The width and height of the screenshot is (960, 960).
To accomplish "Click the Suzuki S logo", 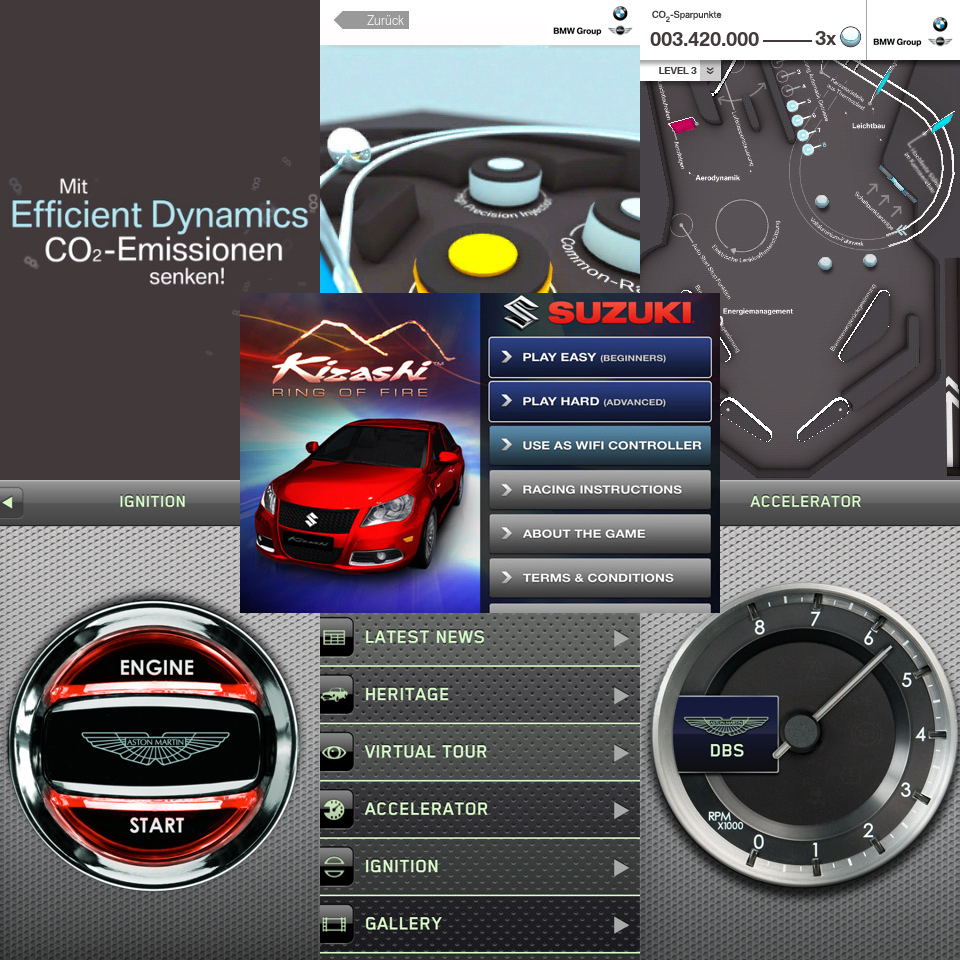I will pyautogui.click(x=520, y=311).
